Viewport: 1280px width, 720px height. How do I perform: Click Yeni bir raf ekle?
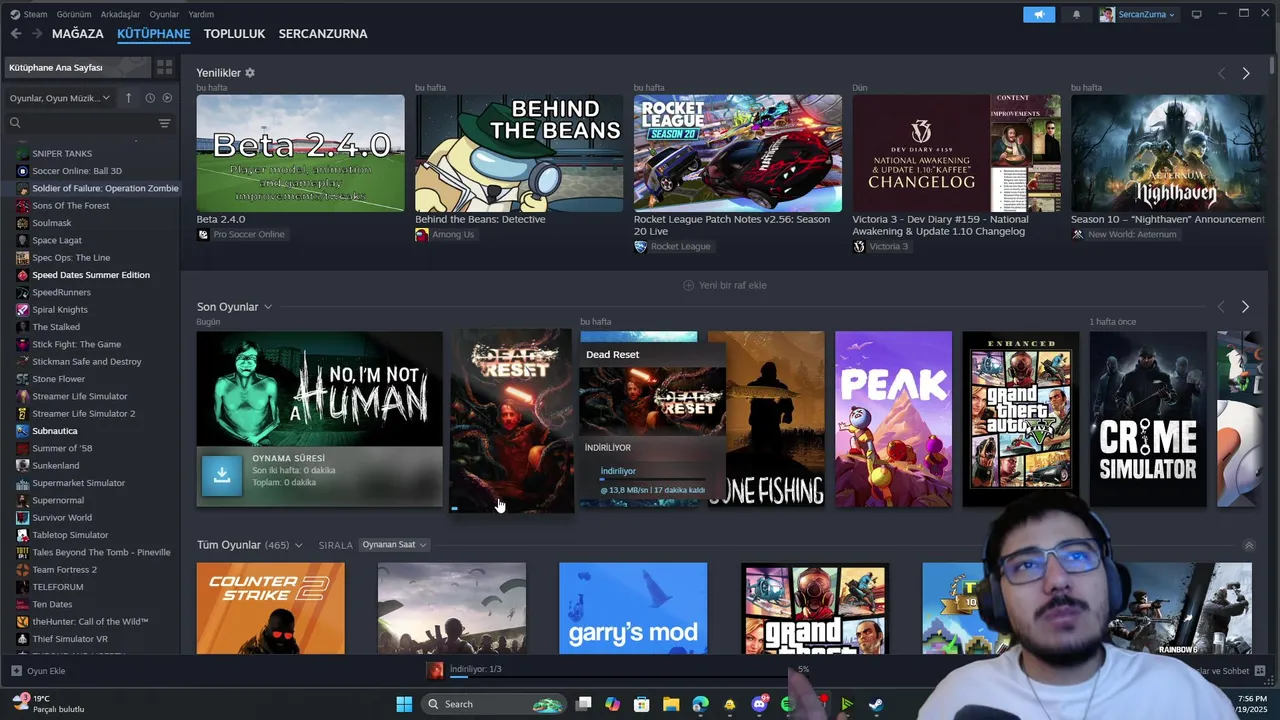[725, 285]
